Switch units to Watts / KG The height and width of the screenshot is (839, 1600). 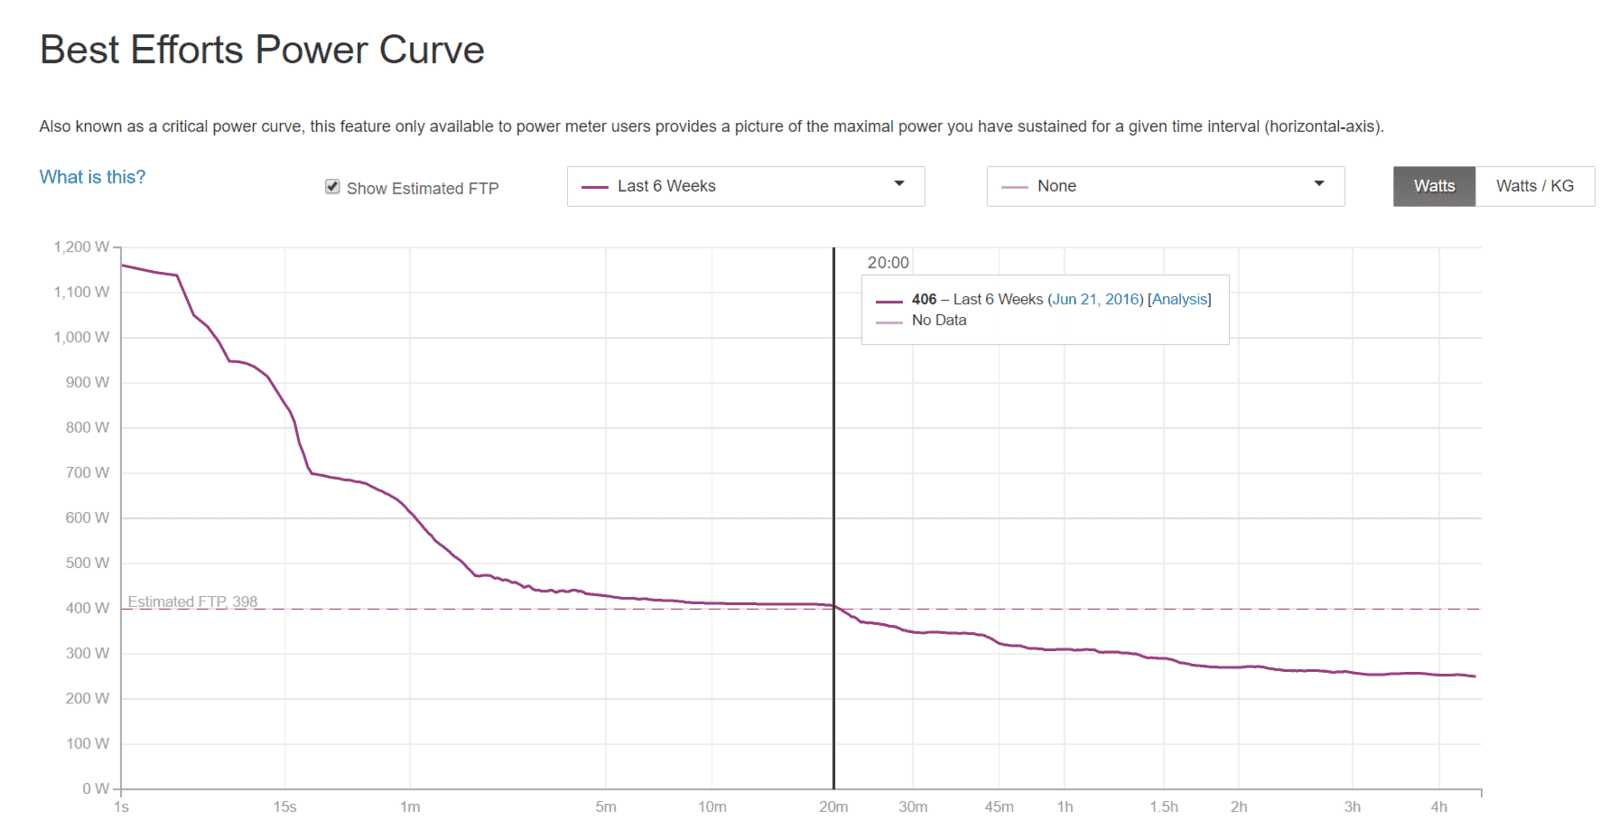pos(1534,186)
